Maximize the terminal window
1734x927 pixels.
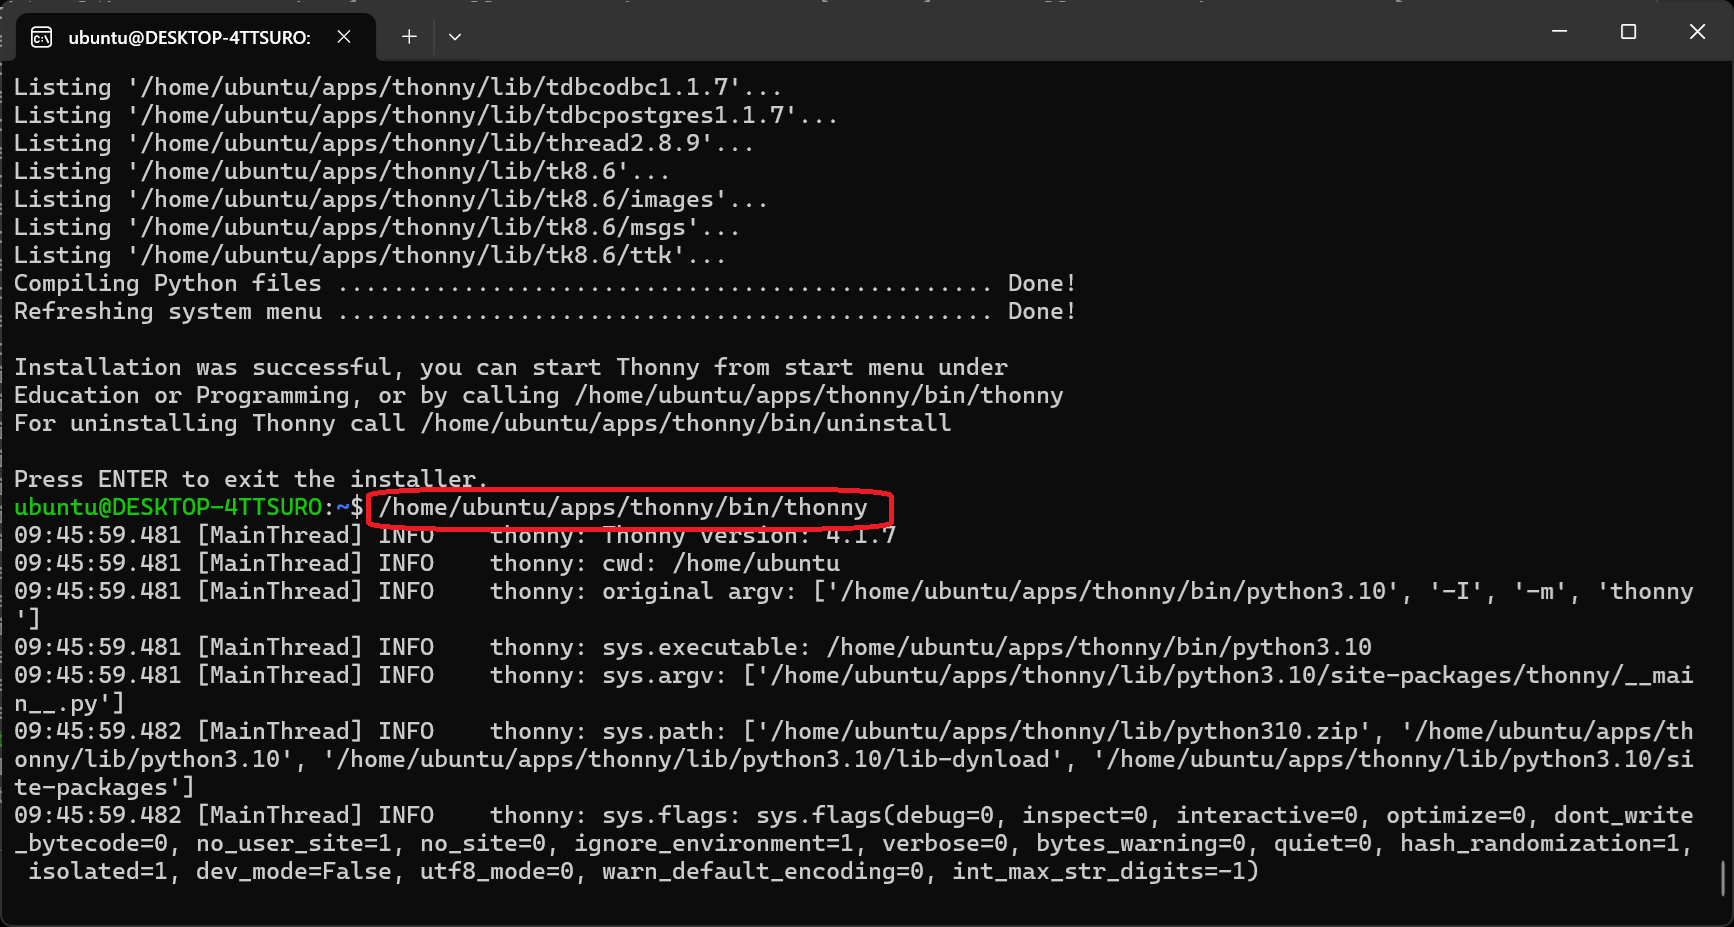(x=1628, y=32)
